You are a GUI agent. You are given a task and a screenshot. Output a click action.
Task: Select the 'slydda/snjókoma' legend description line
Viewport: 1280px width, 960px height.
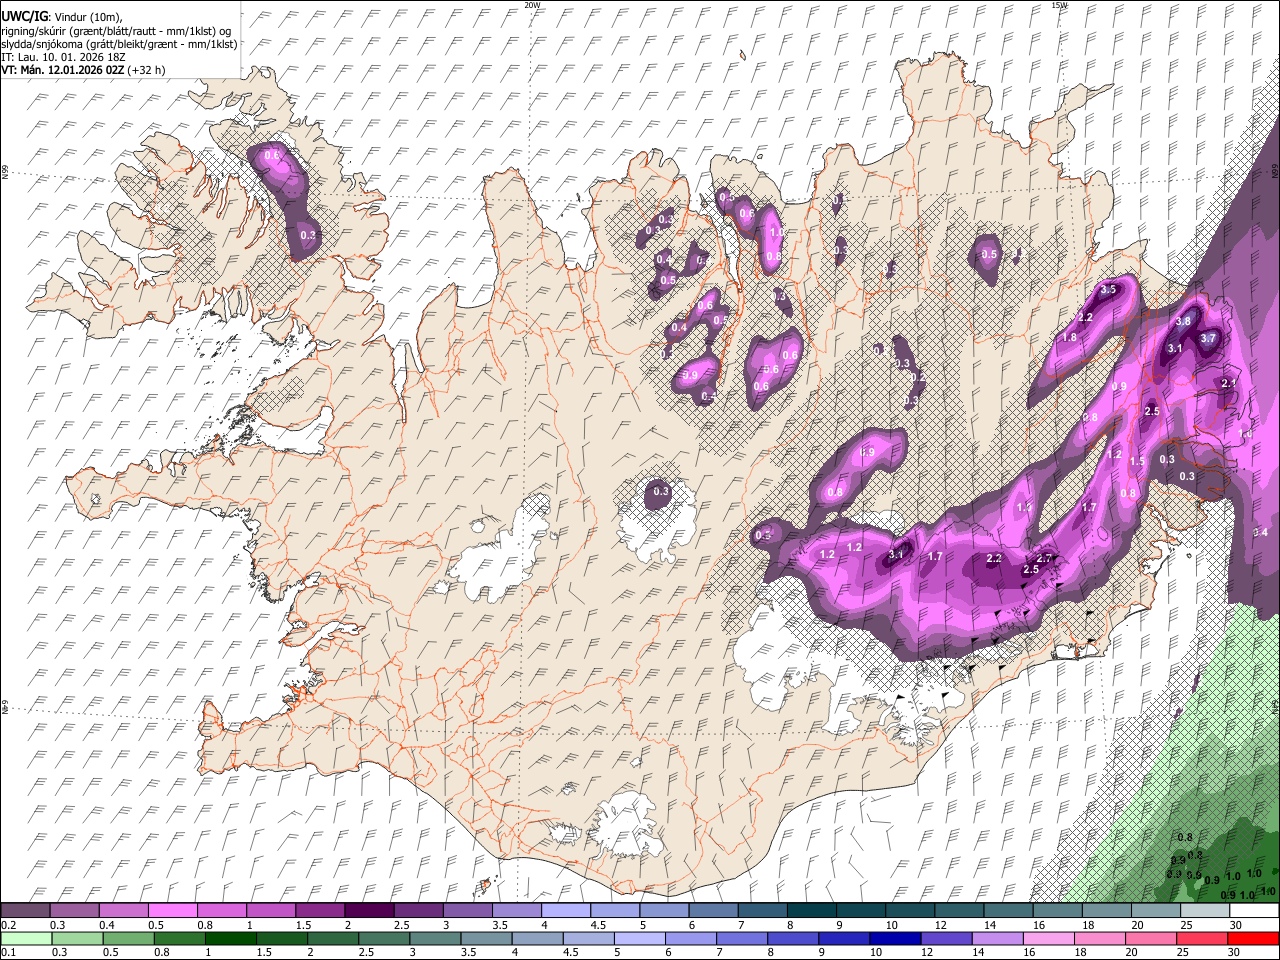tap(119, 44)
